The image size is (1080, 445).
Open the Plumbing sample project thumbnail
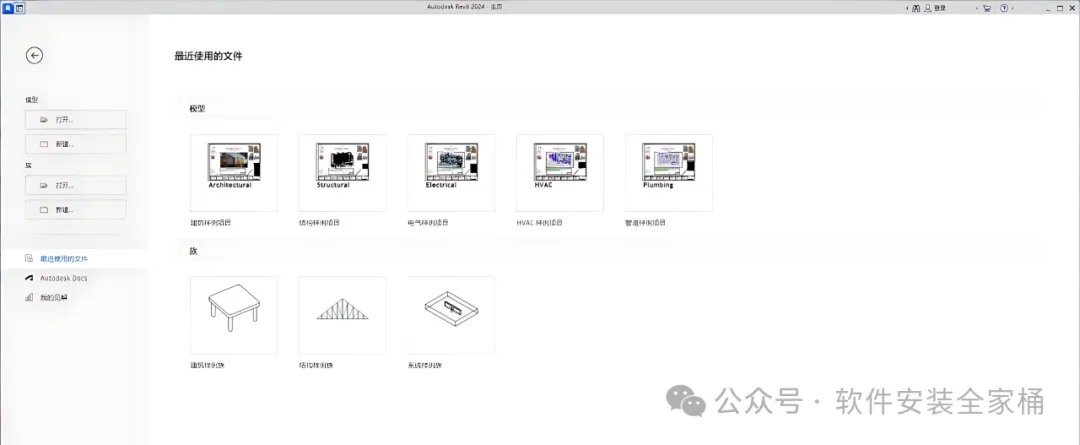(x=669, y=173)
